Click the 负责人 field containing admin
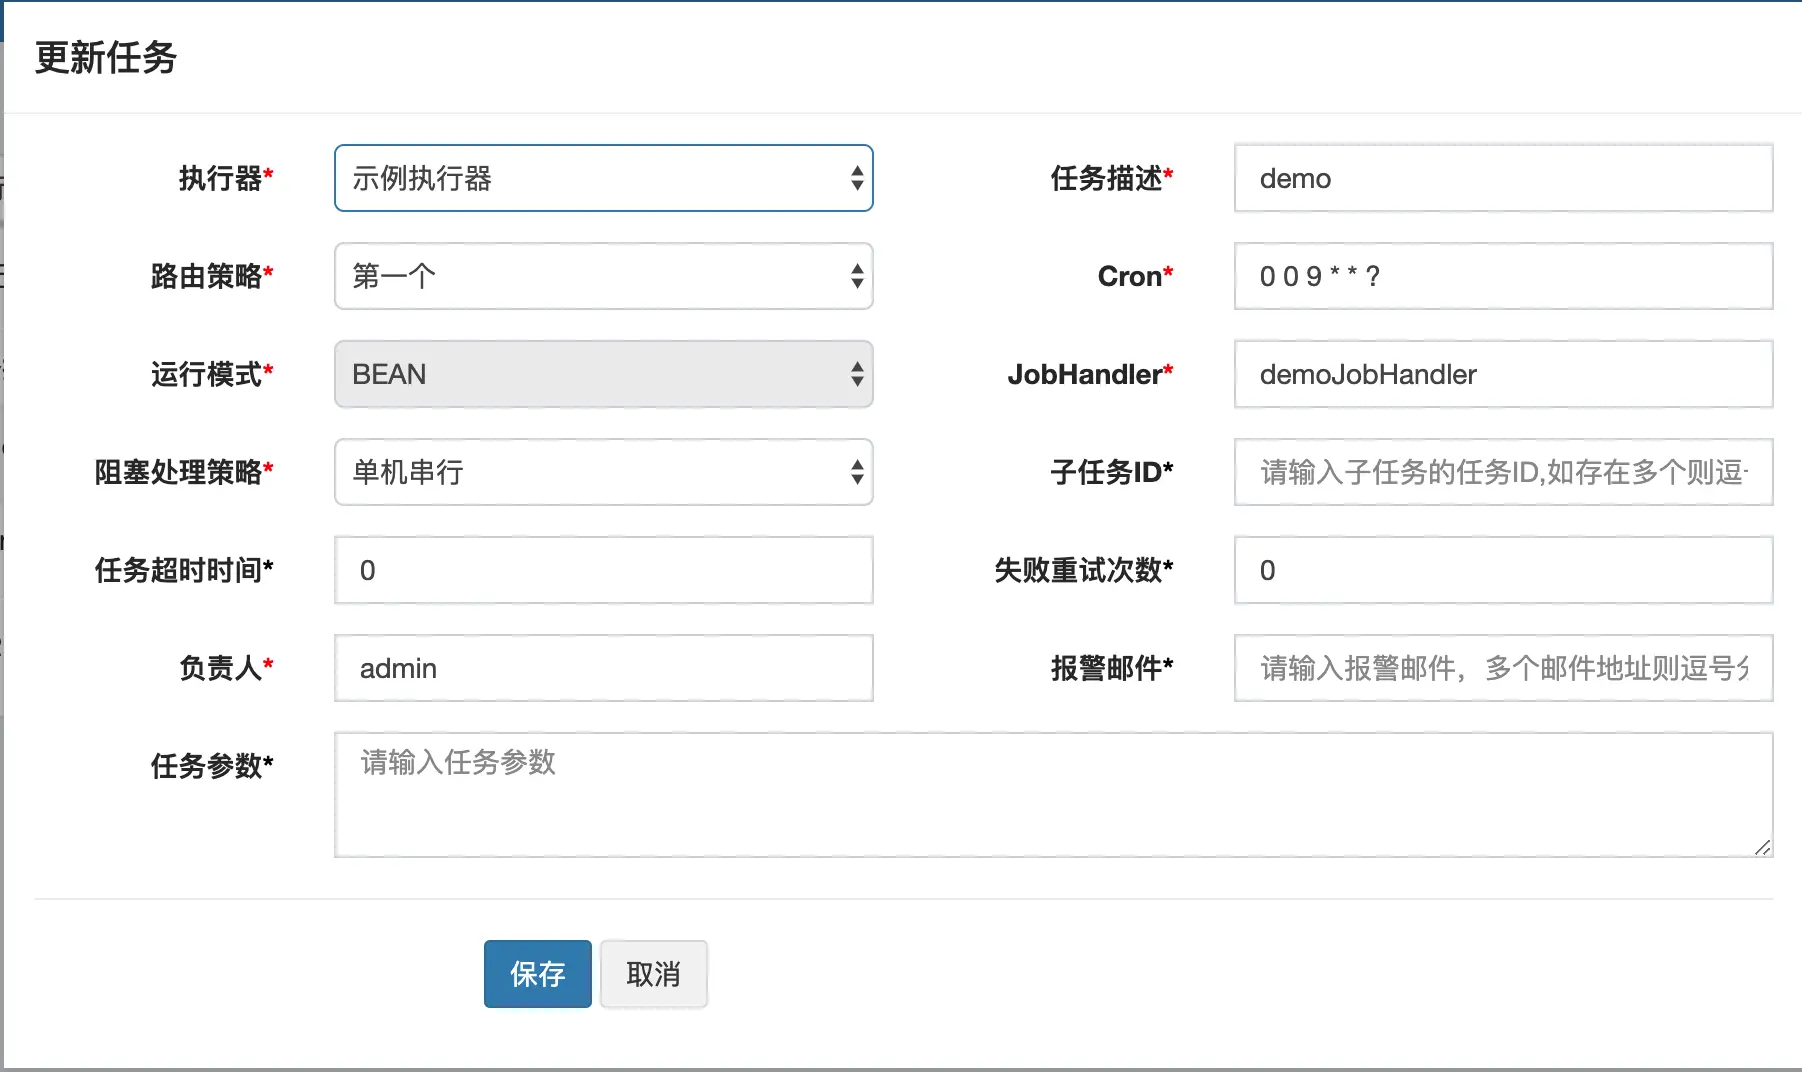The height and width of the screenshot is (1072, 1802). (x=603, y=668)
